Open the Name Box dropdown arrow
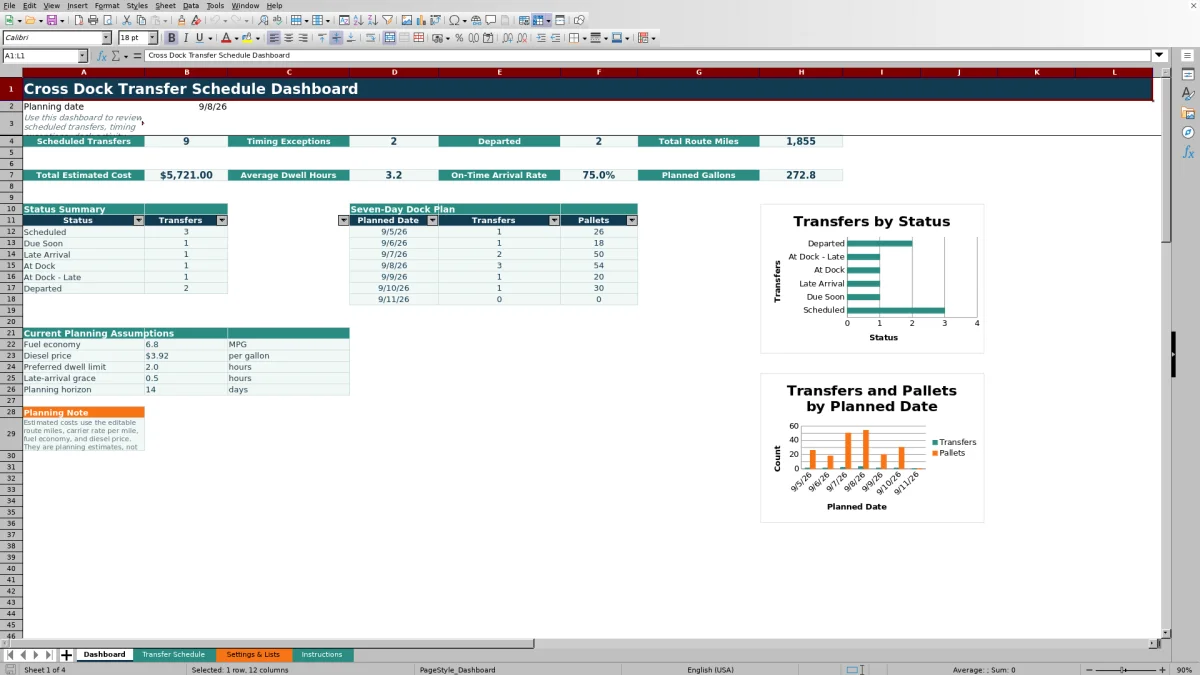This screenshot has width=1200, height=675. coord(82,56)
